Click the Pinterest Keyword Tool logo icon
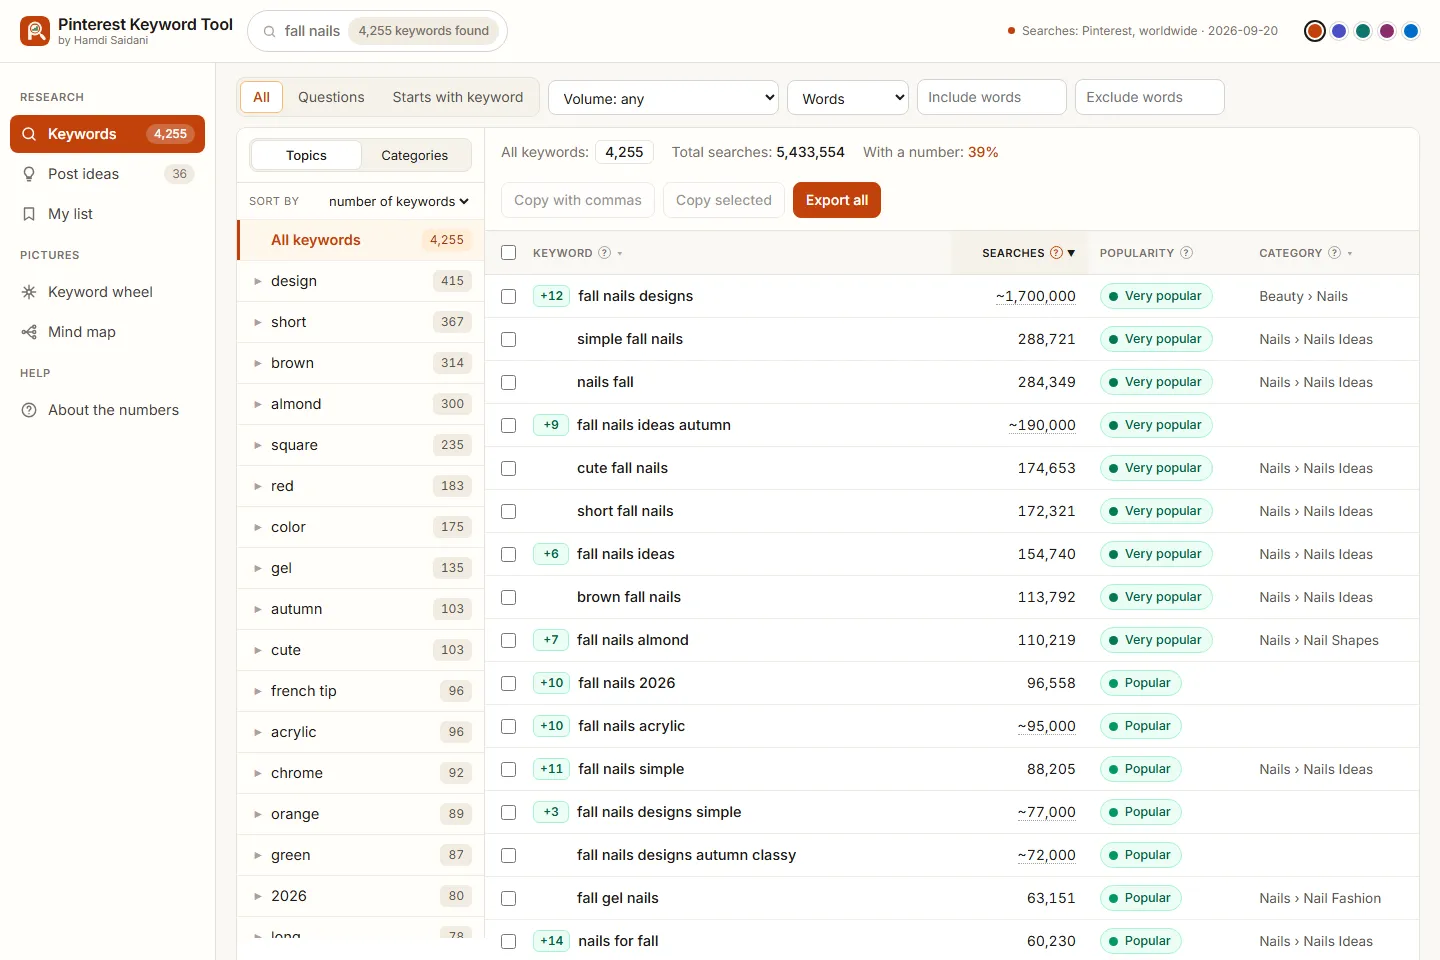The height and width of the screenshot is (960, 1440). pos(35,31)
